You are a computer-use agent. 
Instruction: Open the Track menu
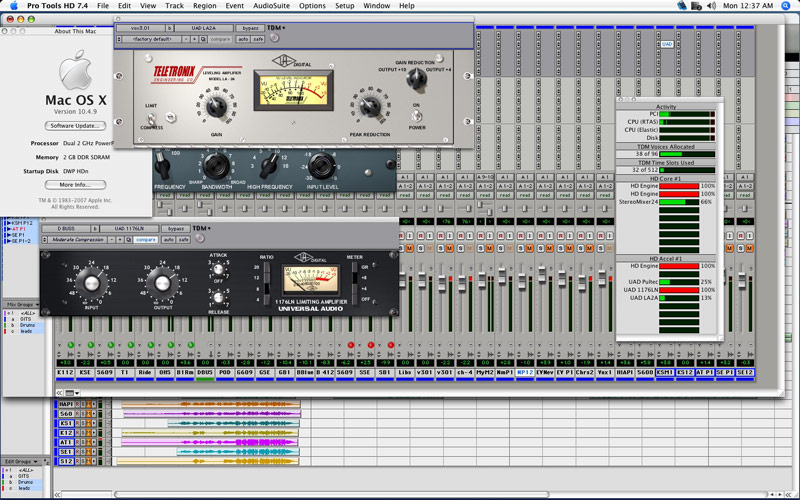click(x=174, y=6)
